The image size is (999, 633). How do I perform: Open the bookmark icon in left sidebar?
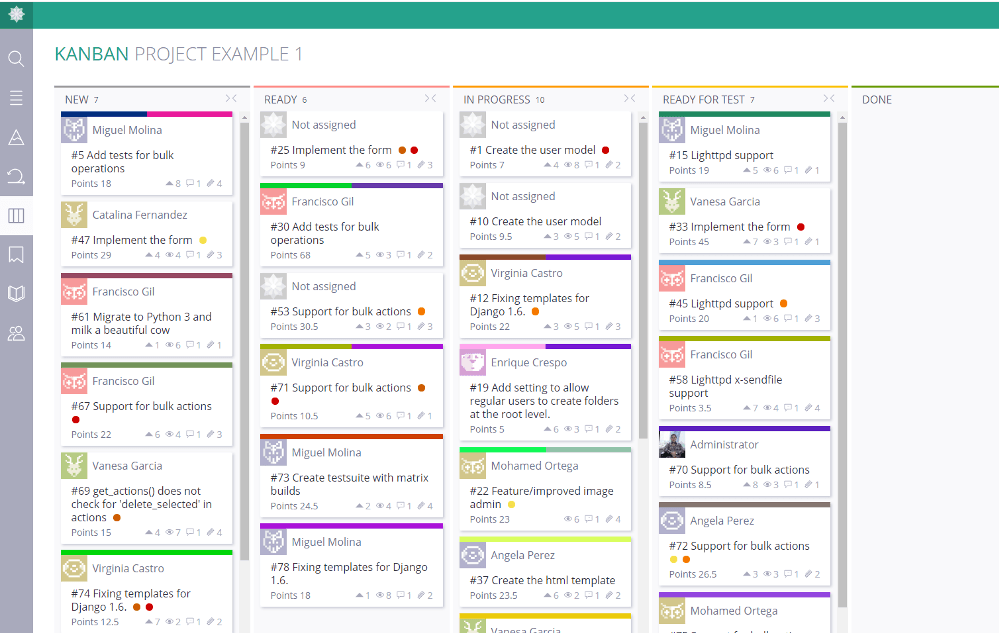point(16,255)
